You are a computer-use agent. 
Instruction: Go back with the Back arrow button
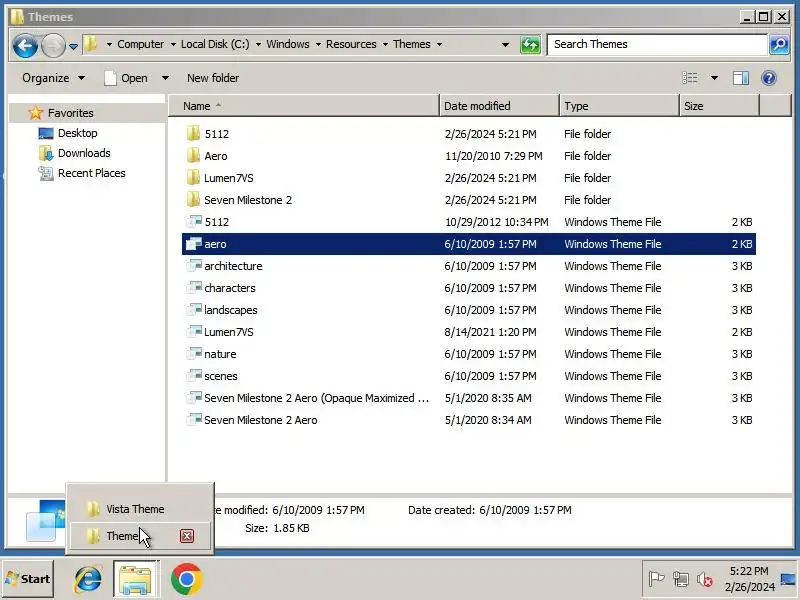[25, 46]
